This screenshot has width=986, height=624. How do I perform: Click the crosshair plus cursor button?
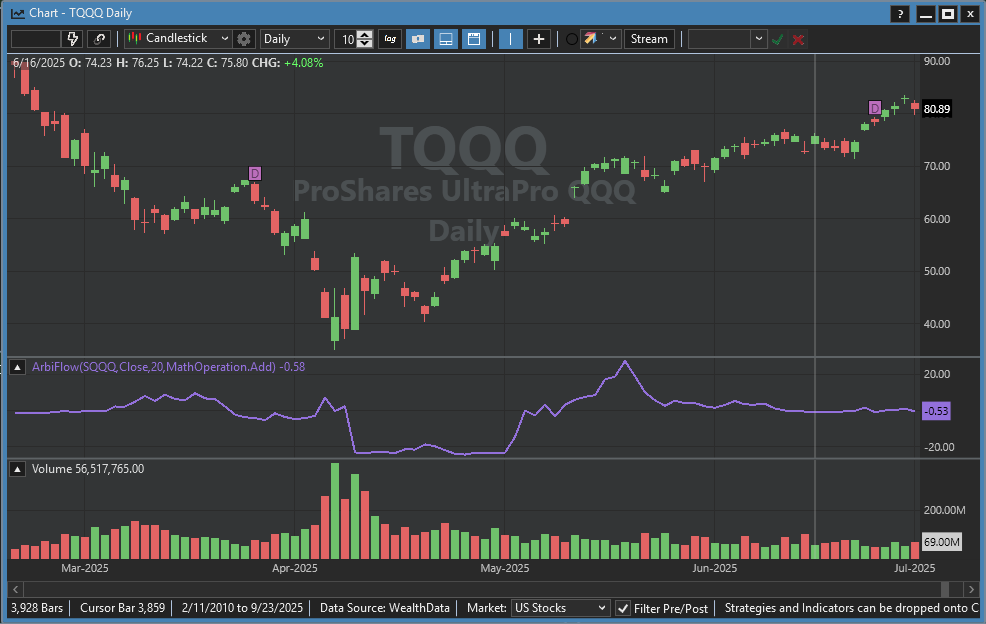coord(539,39)
